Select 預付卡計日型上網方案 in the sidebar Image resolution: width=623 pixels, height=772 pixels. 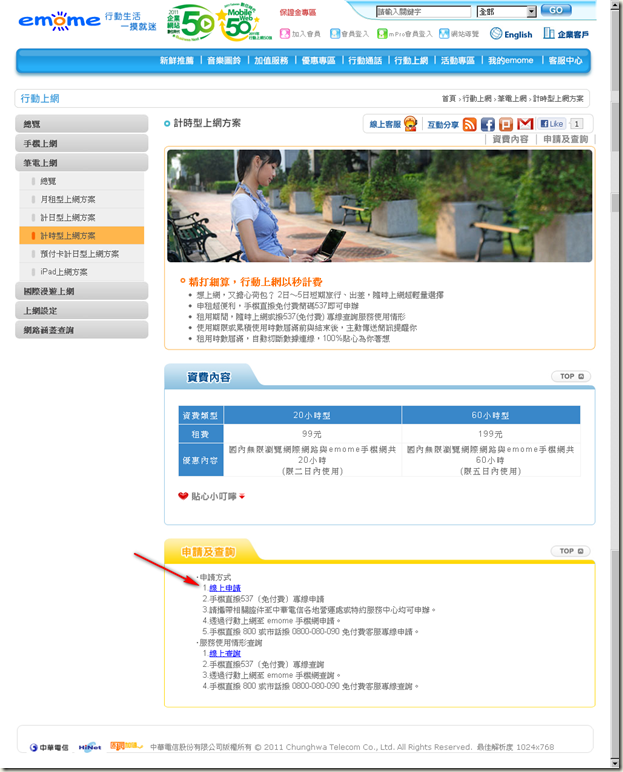82,254
